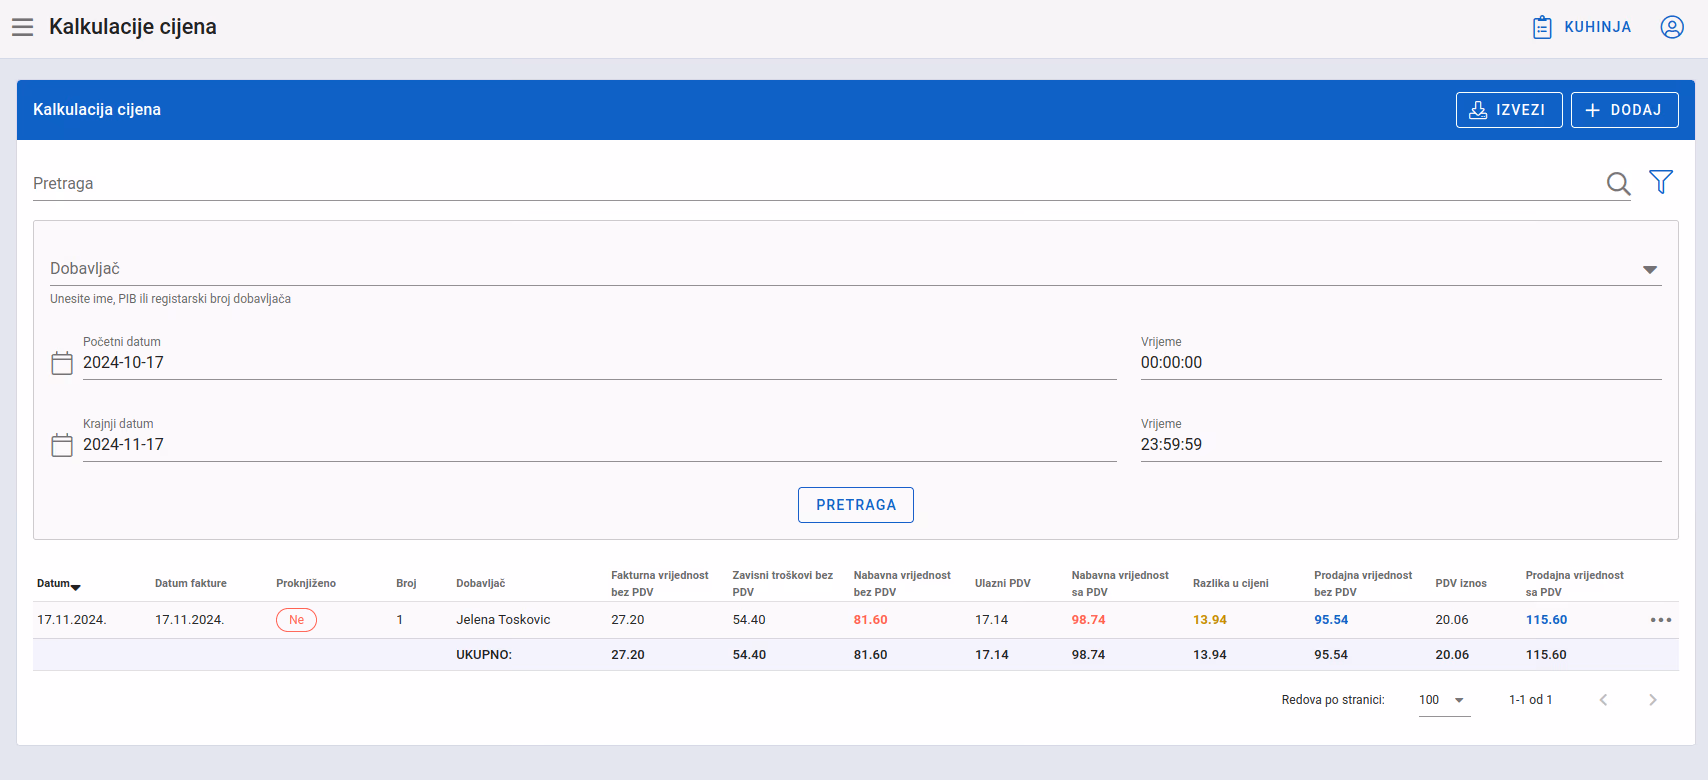
Task: Open the three-dot row actions menu
Action: [1661, 620]
